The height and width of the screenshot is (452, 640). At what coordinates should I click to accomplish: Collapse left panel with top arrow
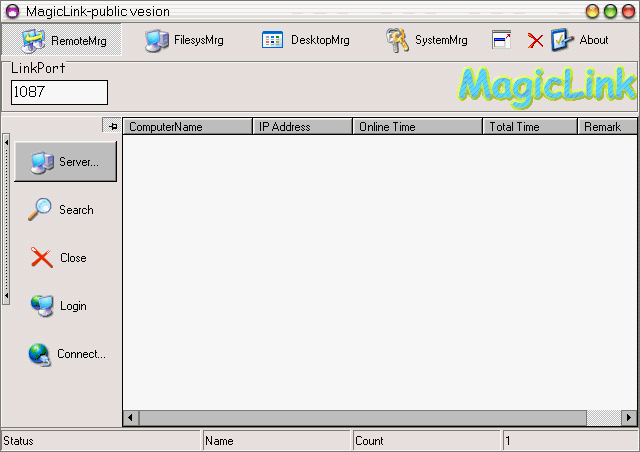point(6,141)
